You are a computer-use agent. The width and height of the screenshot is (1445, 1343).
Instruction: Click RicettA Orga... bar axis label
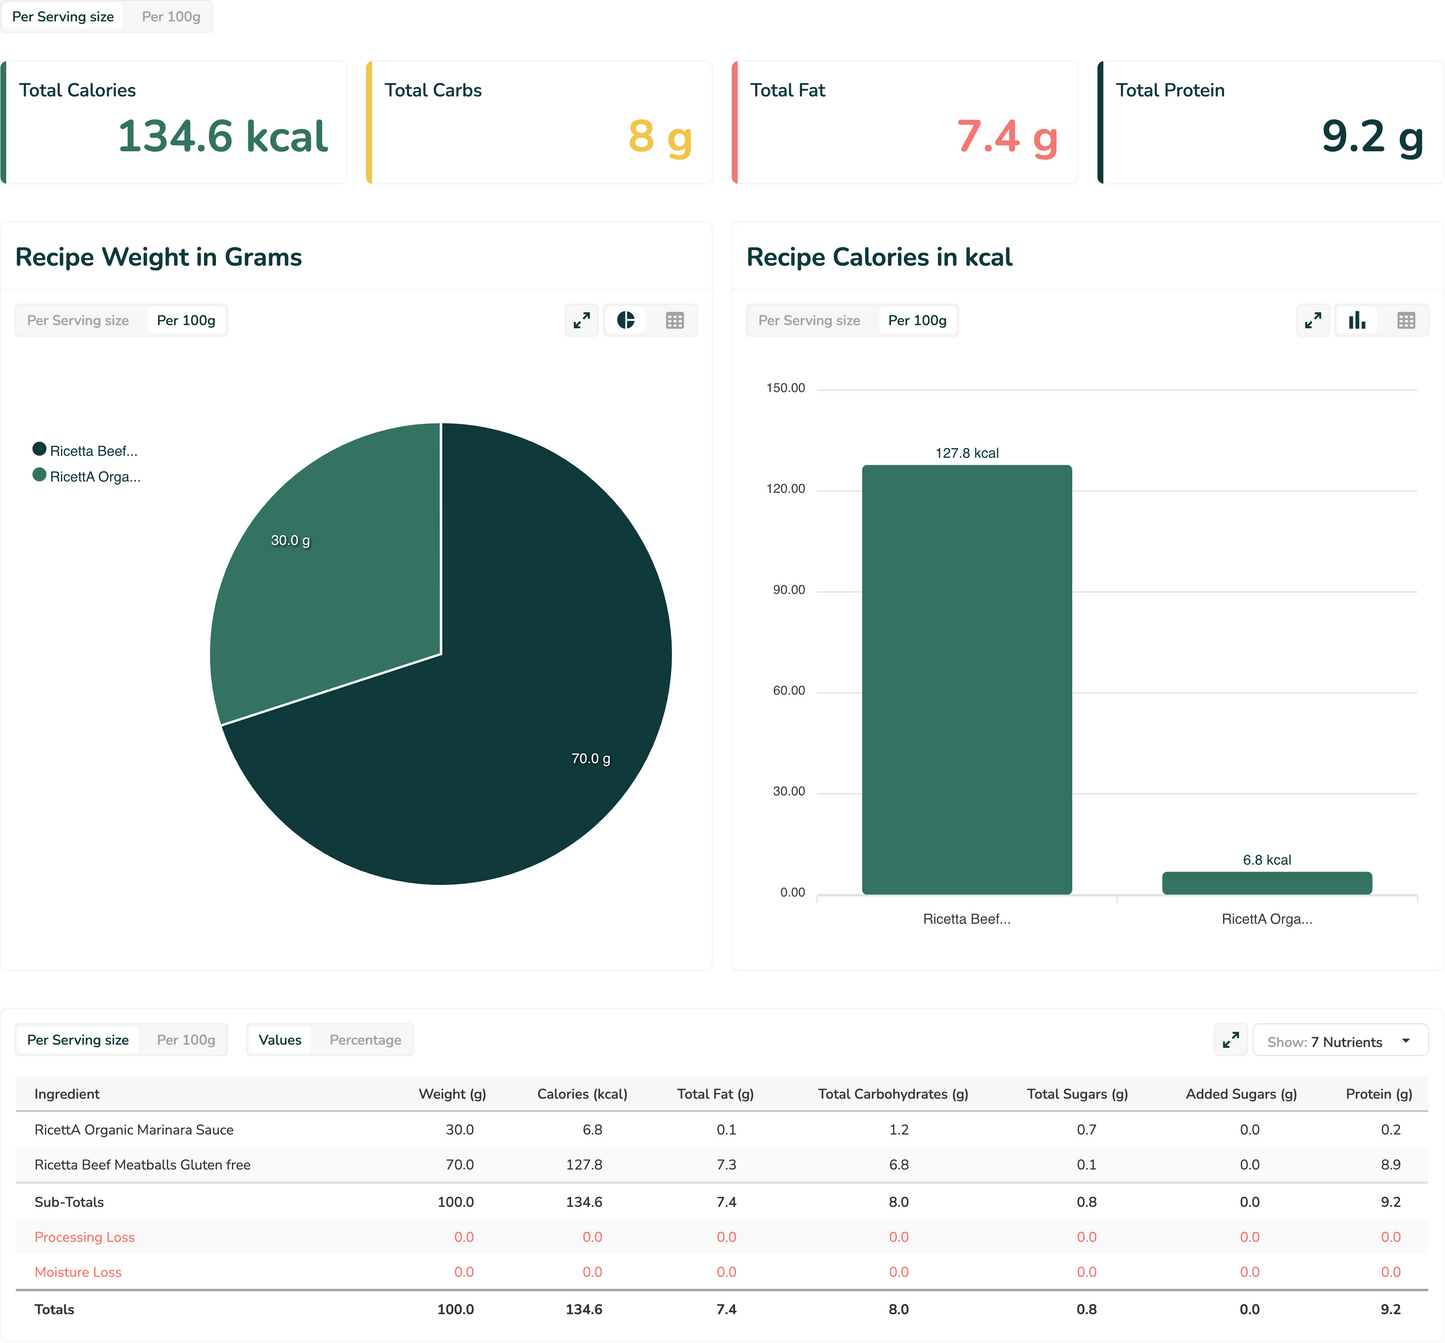1267,919
